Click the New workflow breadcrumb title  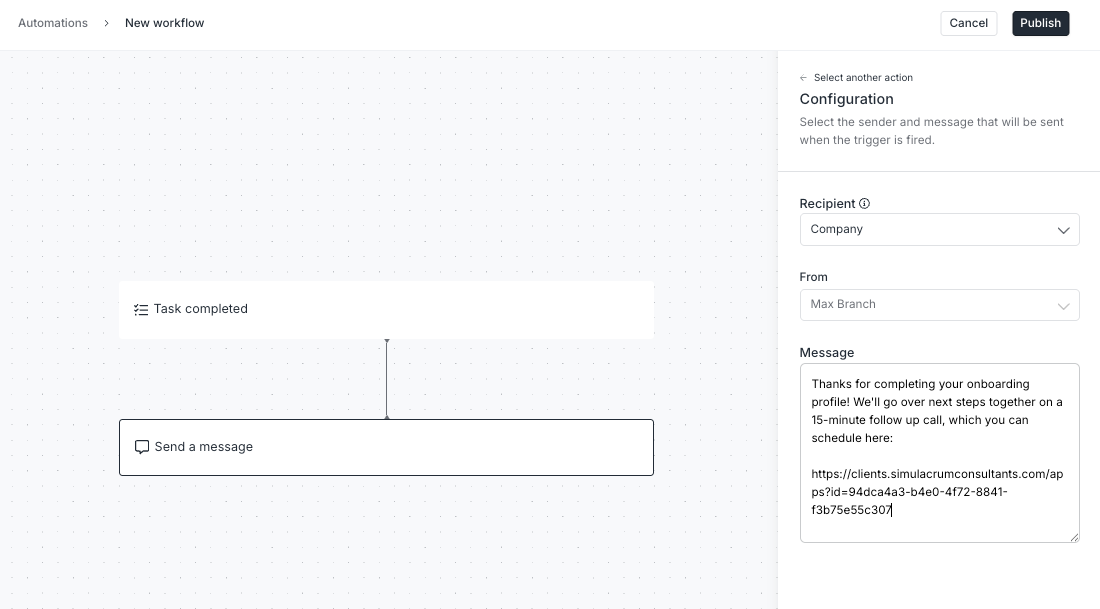tap(164, 23)
